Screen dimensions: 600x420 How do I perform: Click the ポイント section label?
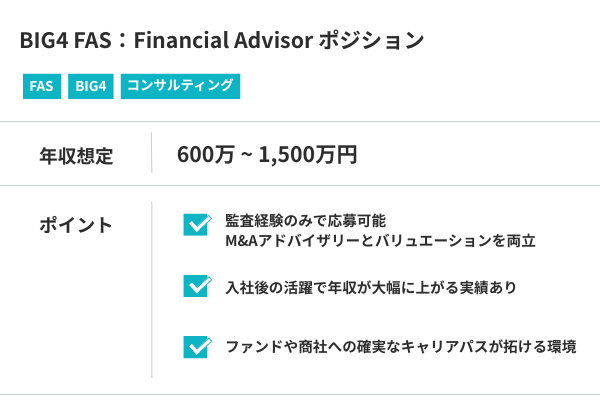[76, 224]
